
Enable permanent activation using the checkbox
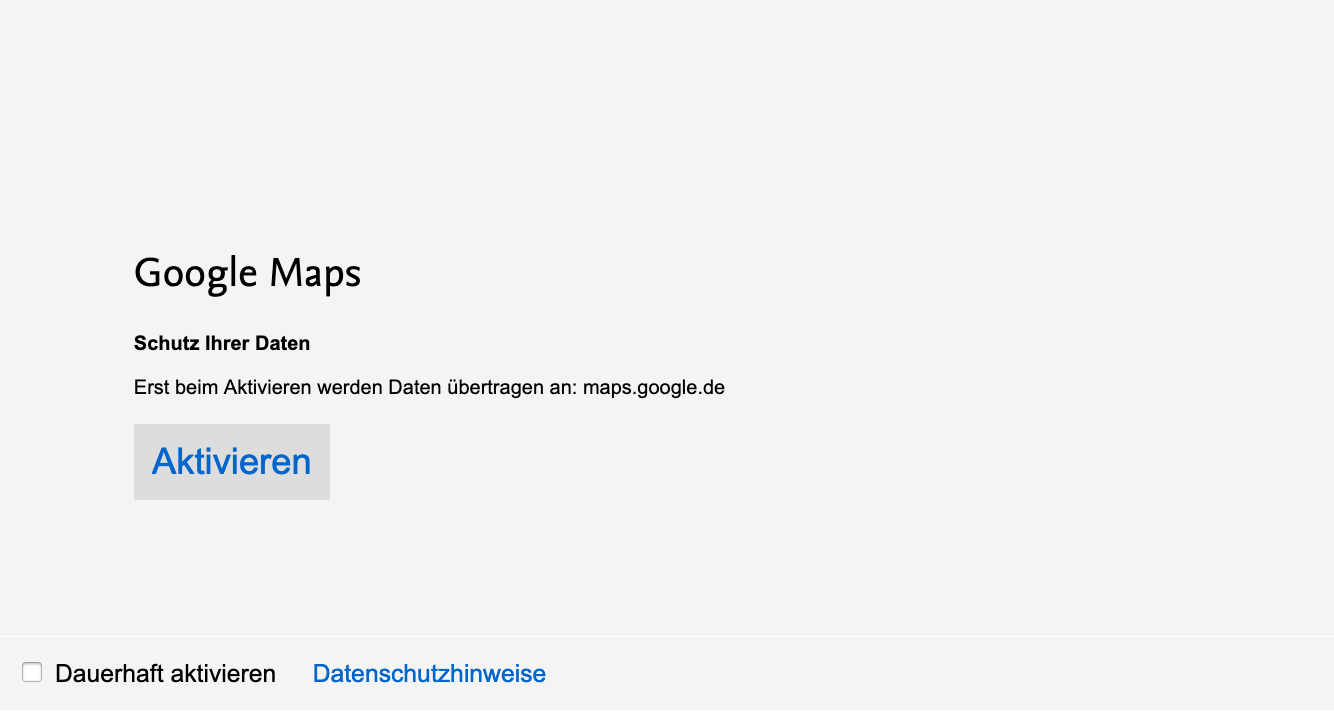32,673
